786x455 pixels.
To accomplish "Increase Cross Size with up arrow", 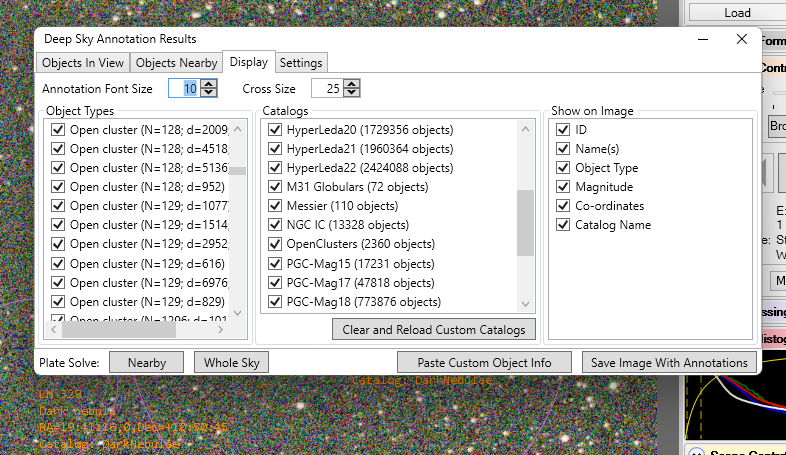I will tap(352, 84).
